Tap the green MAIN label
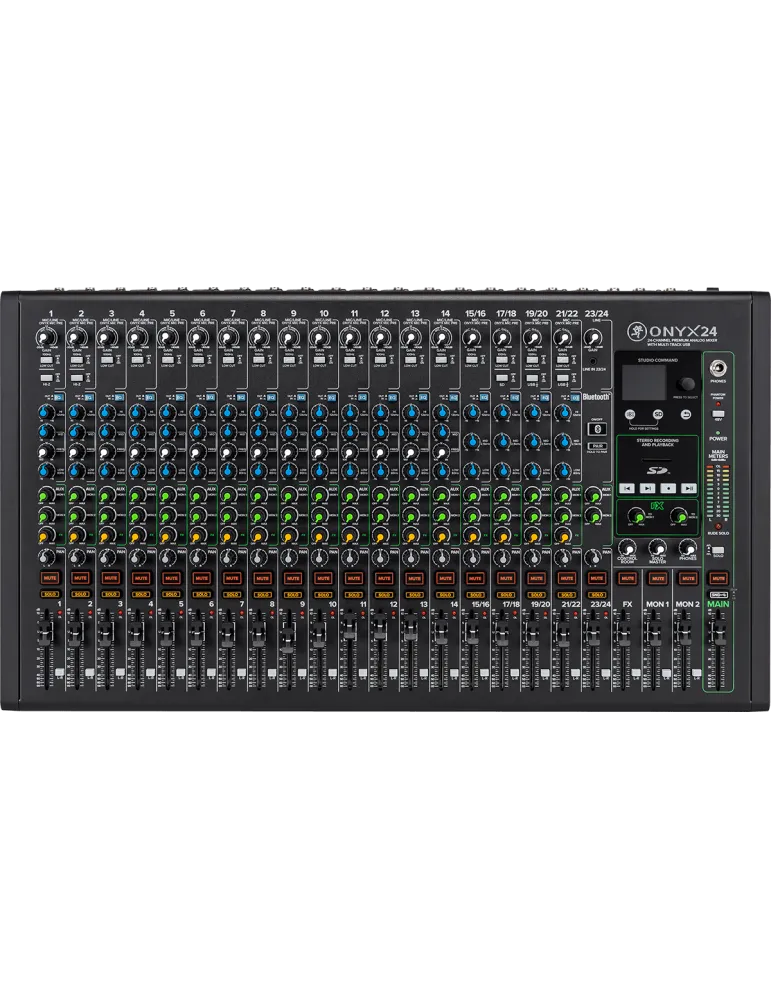 pos(718,604)
